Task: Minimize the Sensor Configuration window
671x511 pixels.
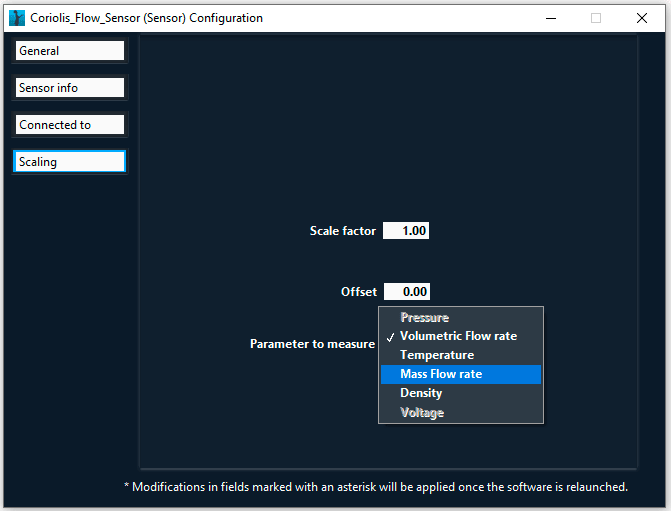Action: 549,18
